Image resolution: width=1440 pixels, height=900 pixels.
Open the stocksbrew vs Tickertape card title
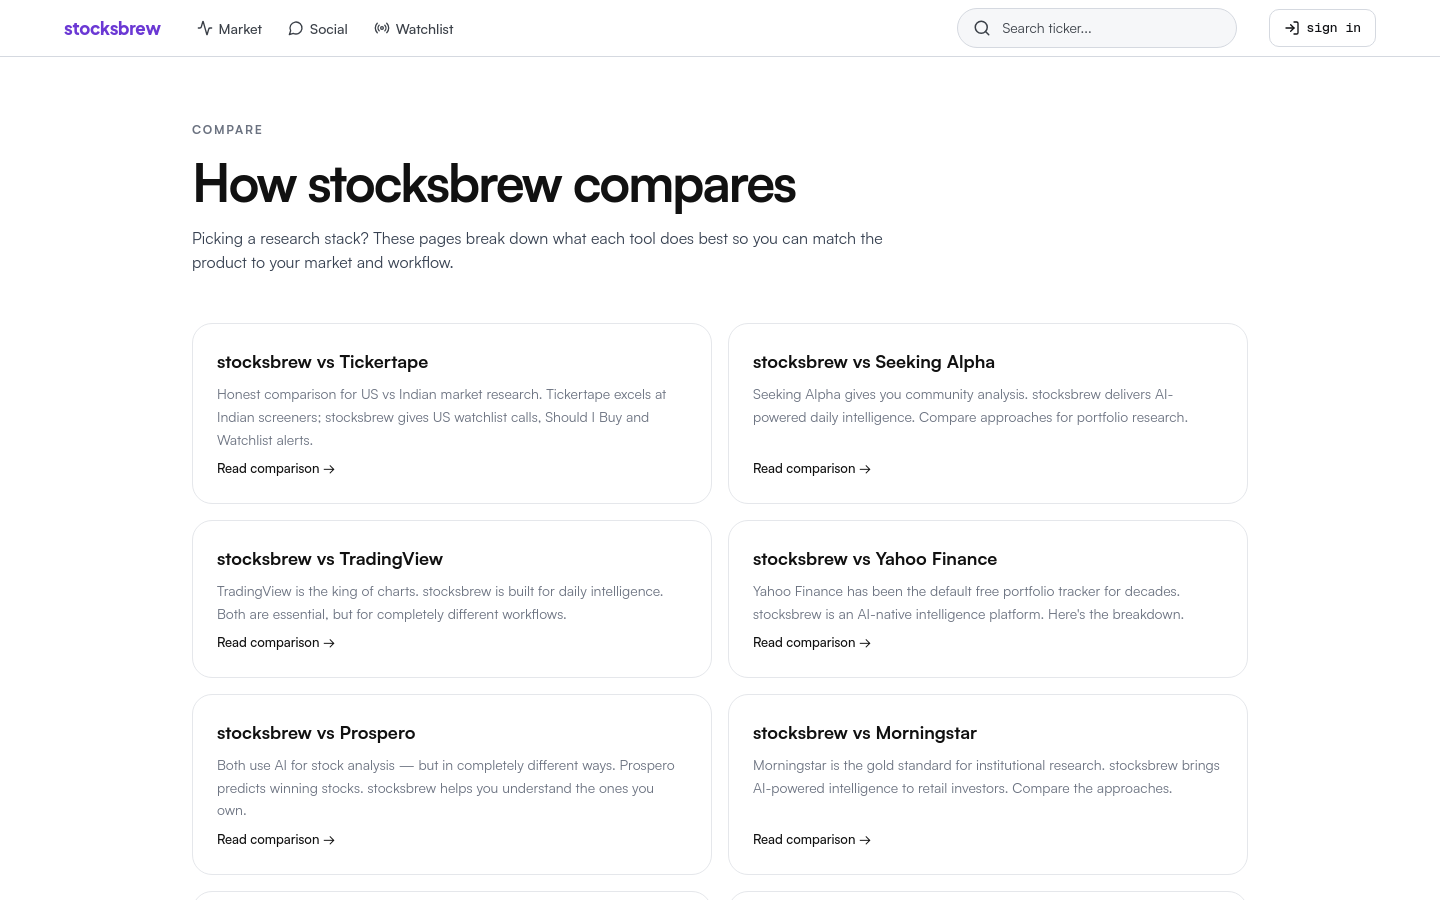(x=322, y=362)
